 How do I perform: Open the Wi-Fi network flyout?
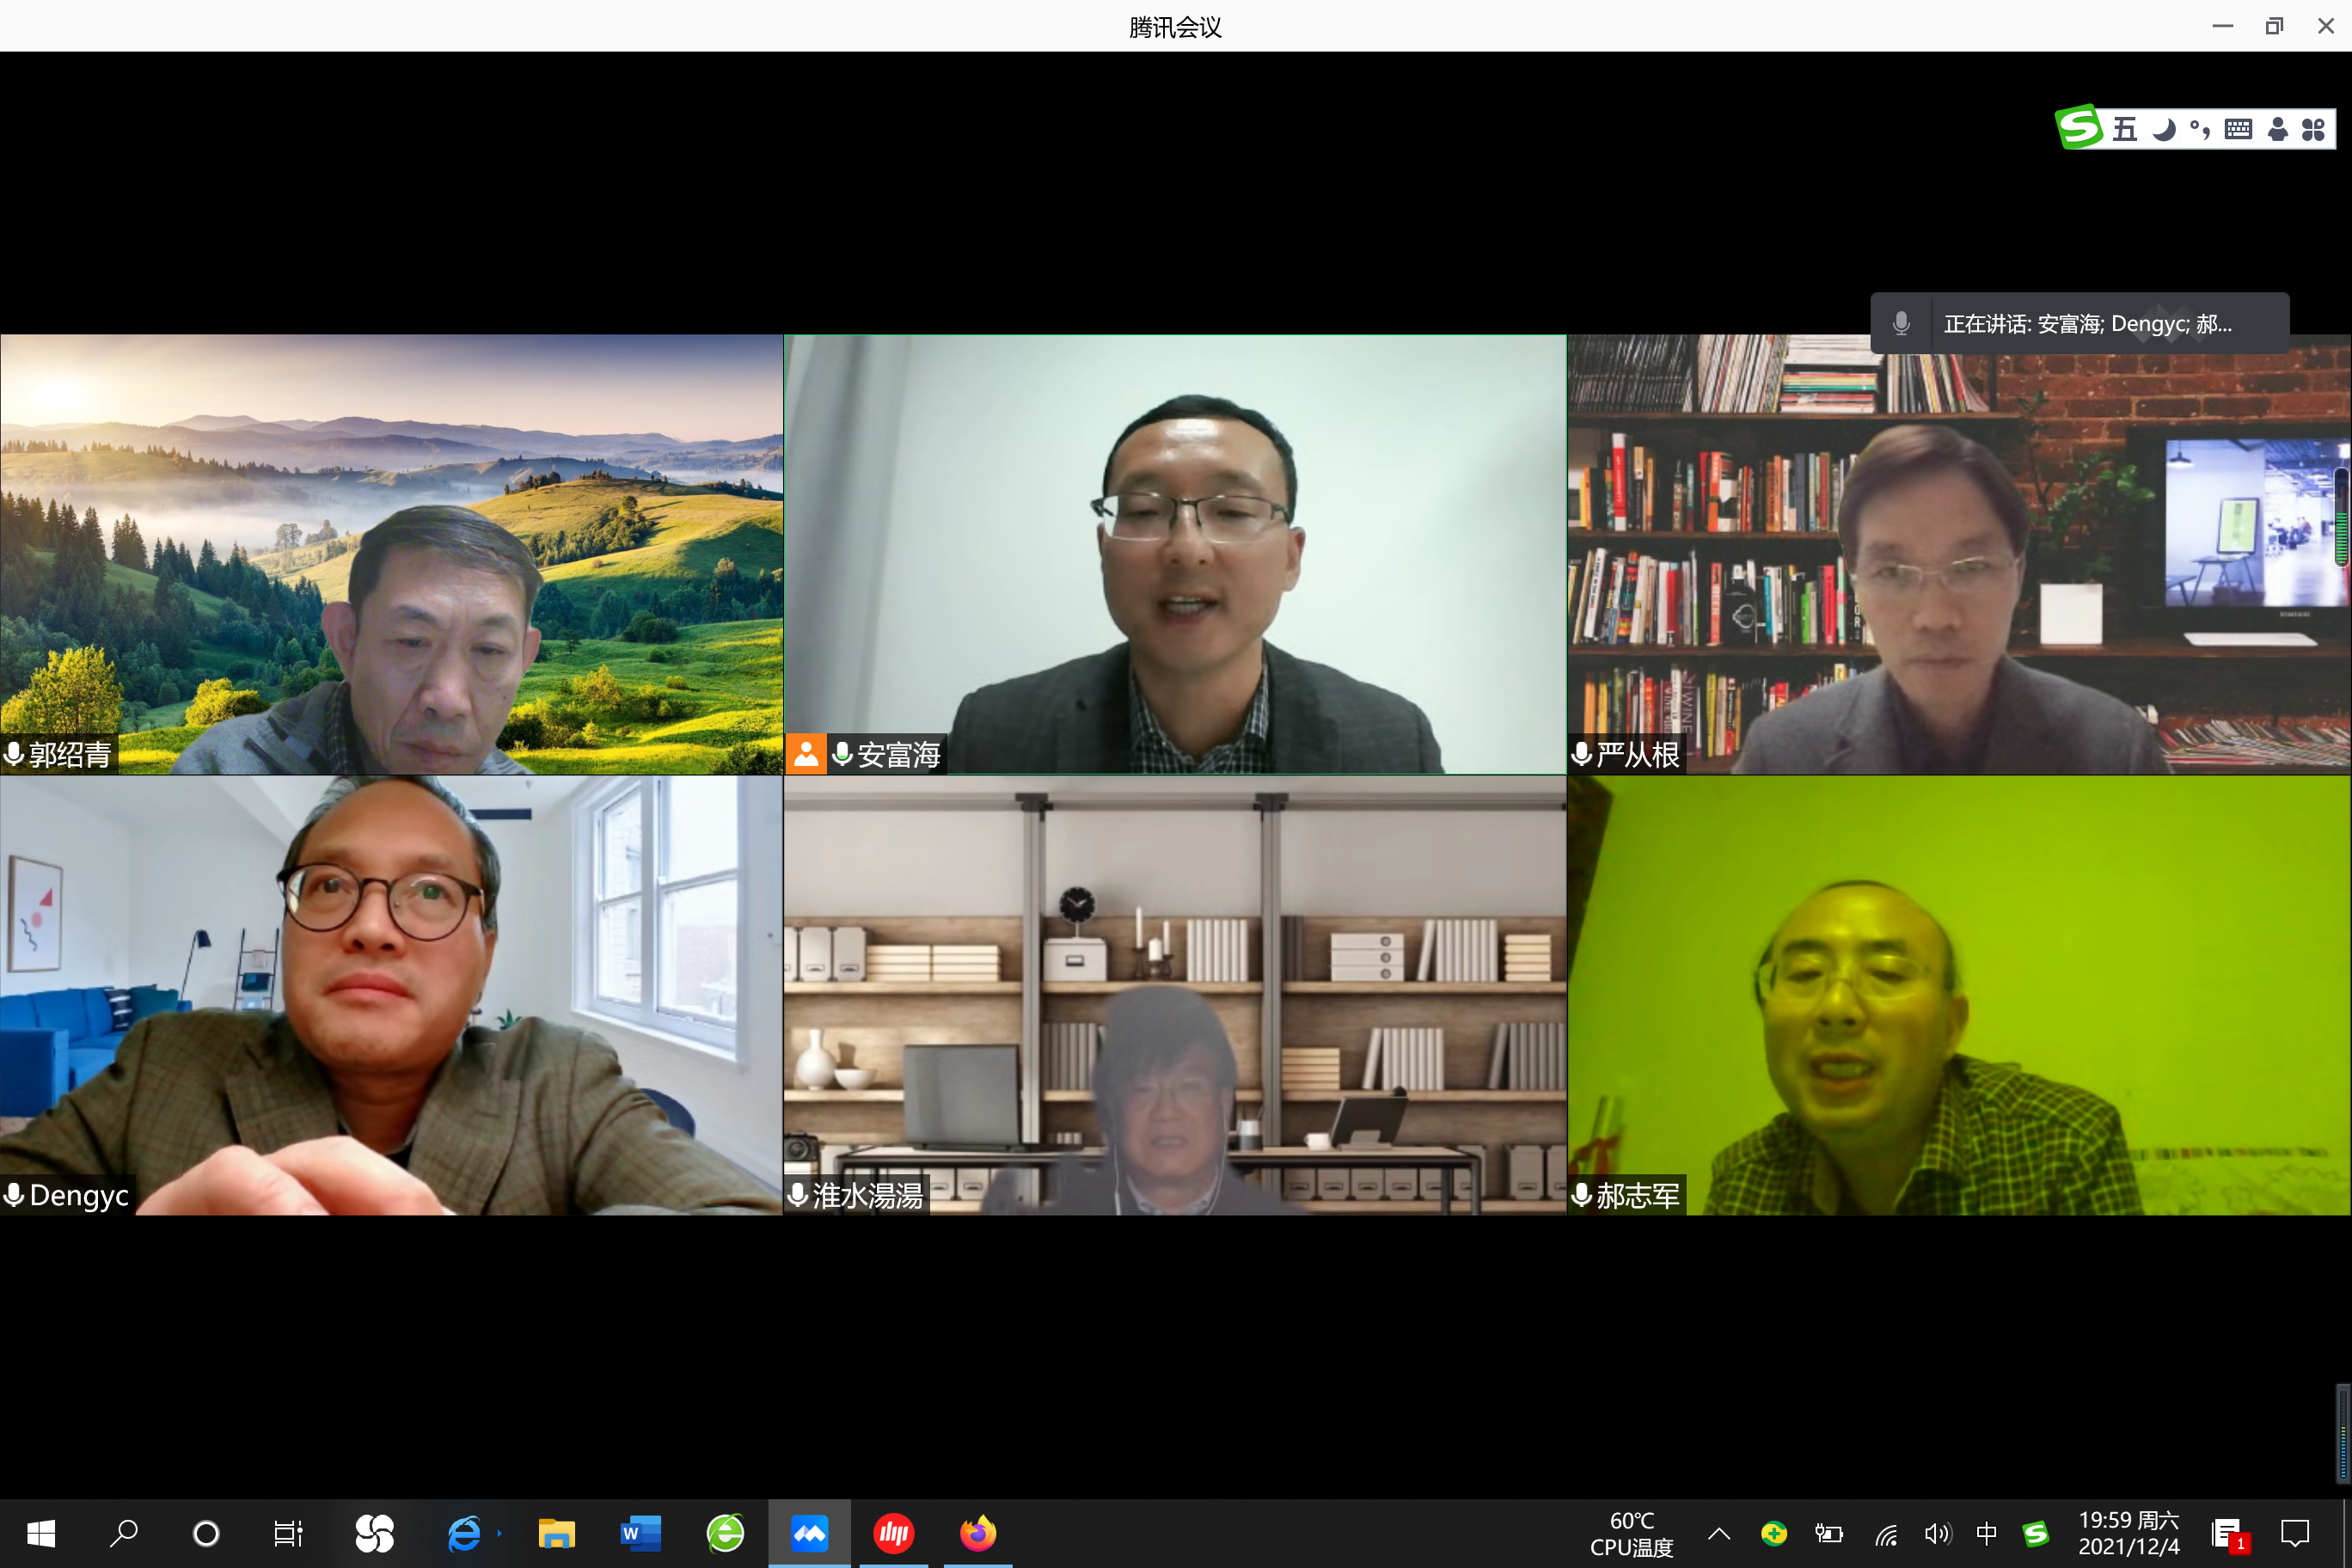click(1886, 1533)
